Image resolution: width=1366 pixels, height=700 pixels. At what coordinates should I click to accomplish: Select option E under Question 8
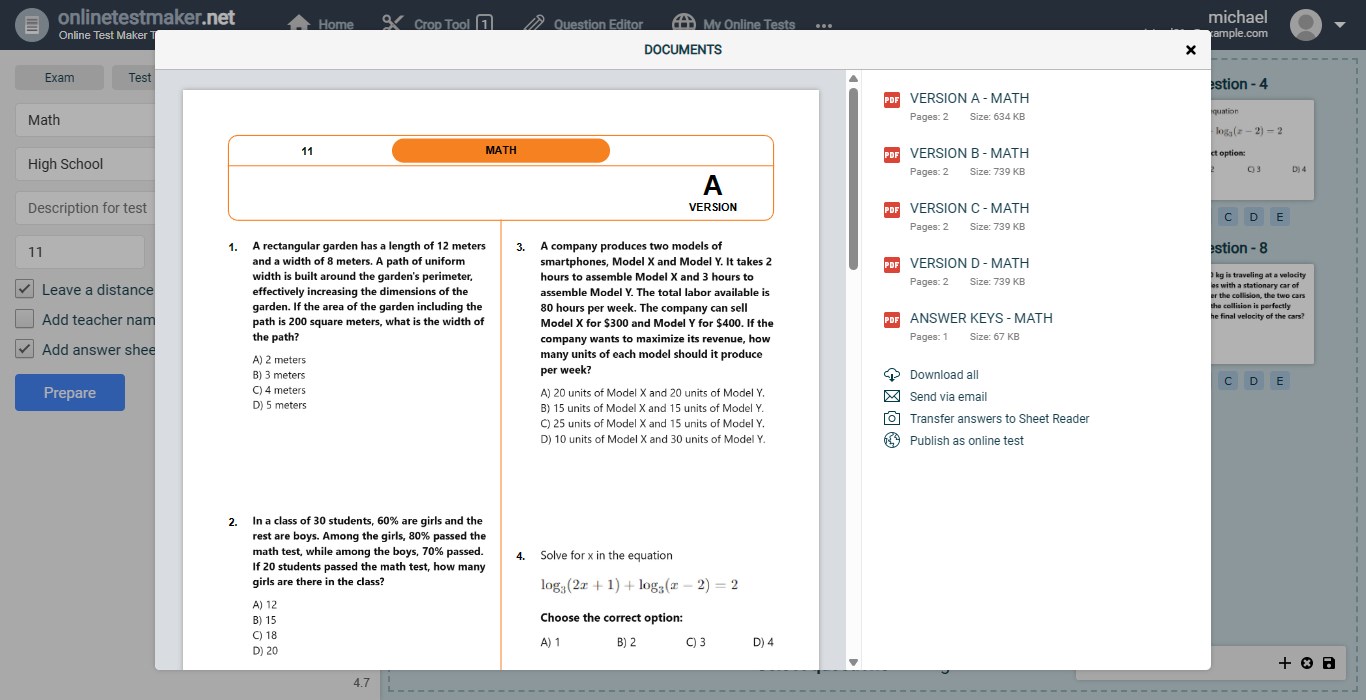click(x=1281, y=381)
